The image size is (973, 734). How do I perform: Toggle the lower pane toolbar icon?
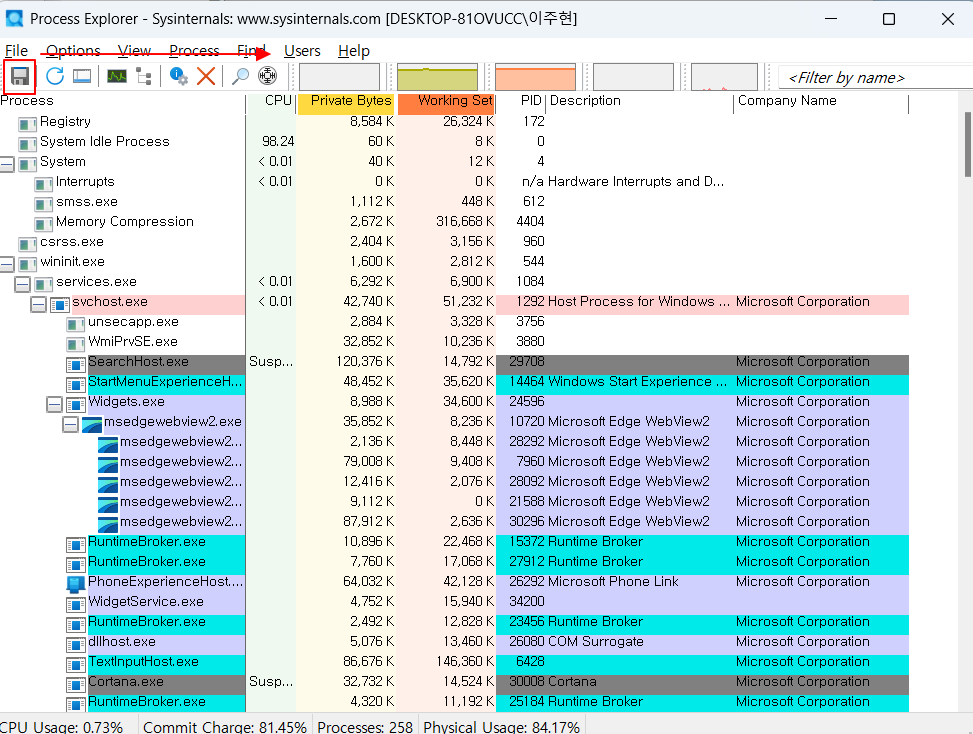pyautogui.click(x=82, y=76)
